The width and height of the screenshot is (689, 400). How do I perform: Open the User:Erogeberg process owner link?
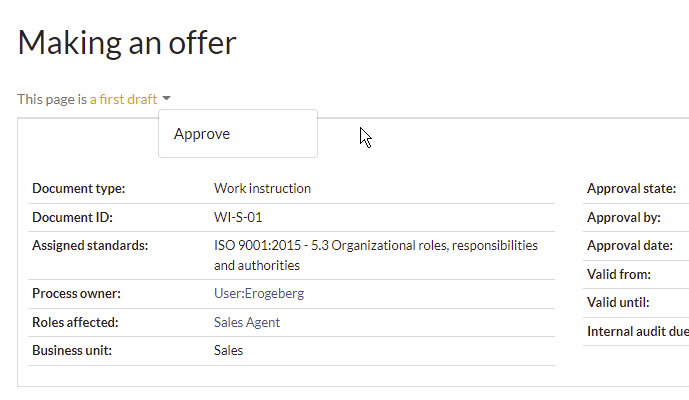pyautogui.click(x=259, y=293)
